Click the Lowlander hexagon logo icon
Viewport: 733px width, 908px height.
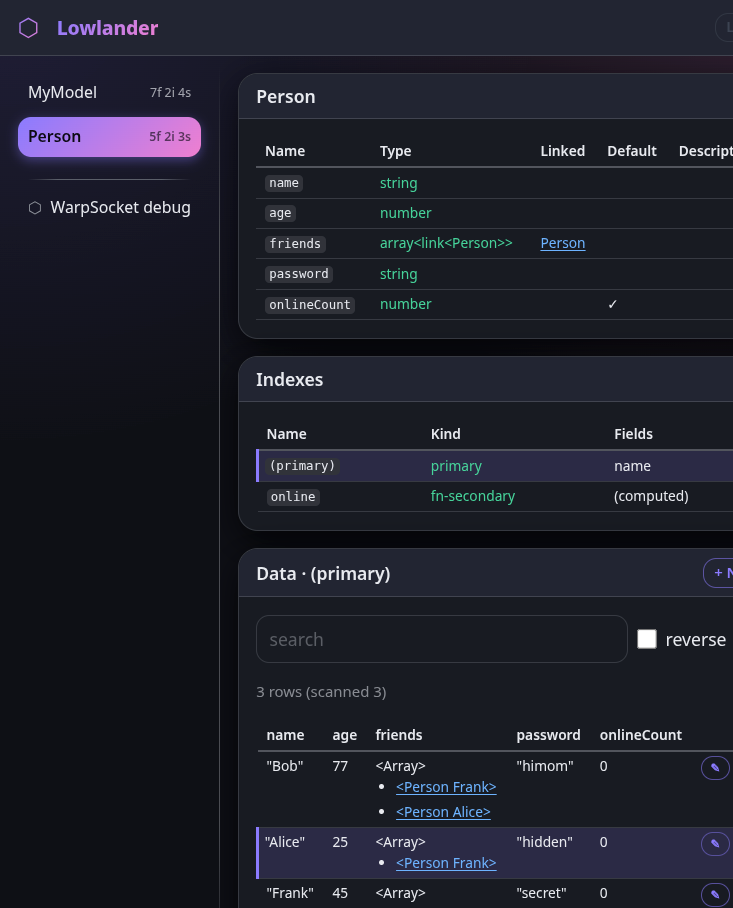(x=28, y=28)
